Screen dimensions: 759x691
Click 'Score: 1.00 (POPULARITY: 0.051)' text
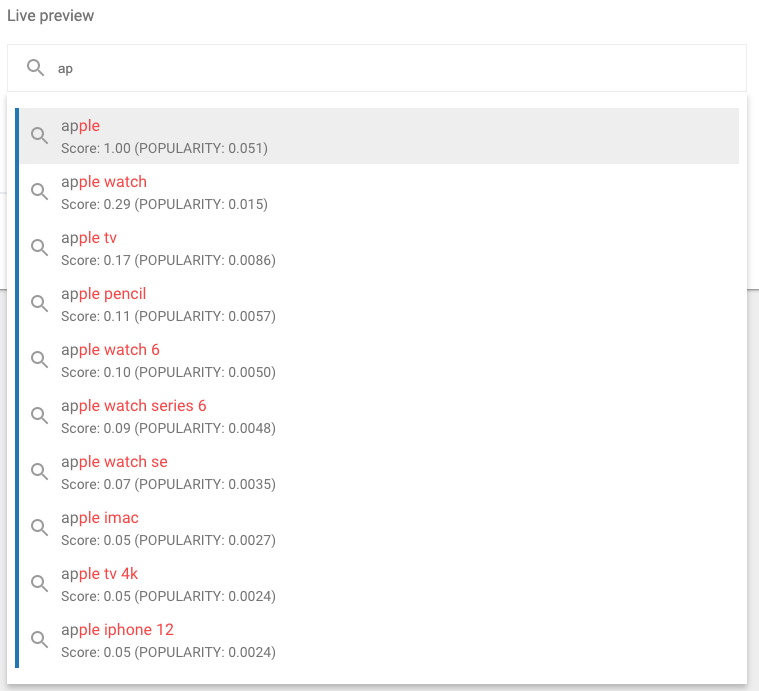pyautogui.click(x=165, y=148)
